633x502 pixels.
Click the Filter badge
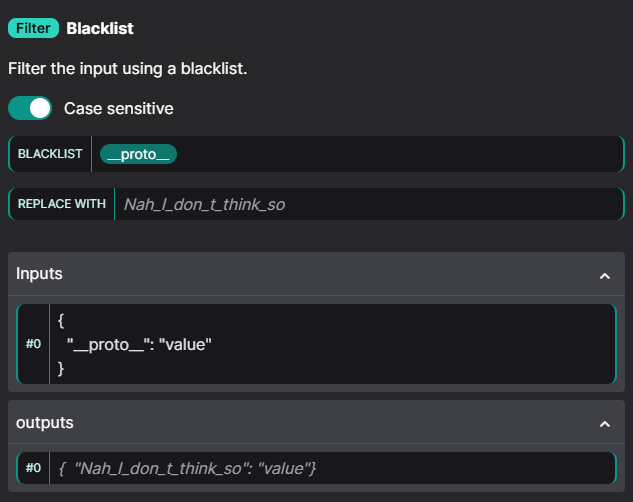pos(34,28)
